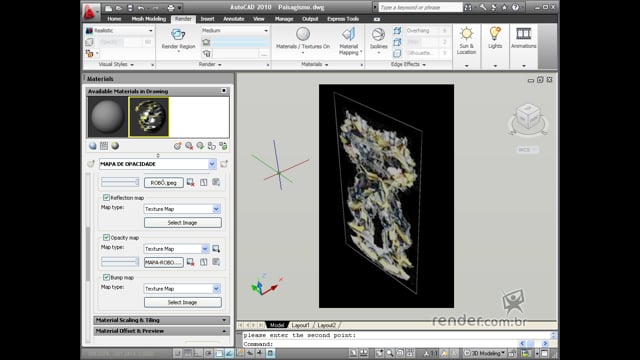
Task: Switch to the Output ribbon tab
Action: [x=310, y=19]
